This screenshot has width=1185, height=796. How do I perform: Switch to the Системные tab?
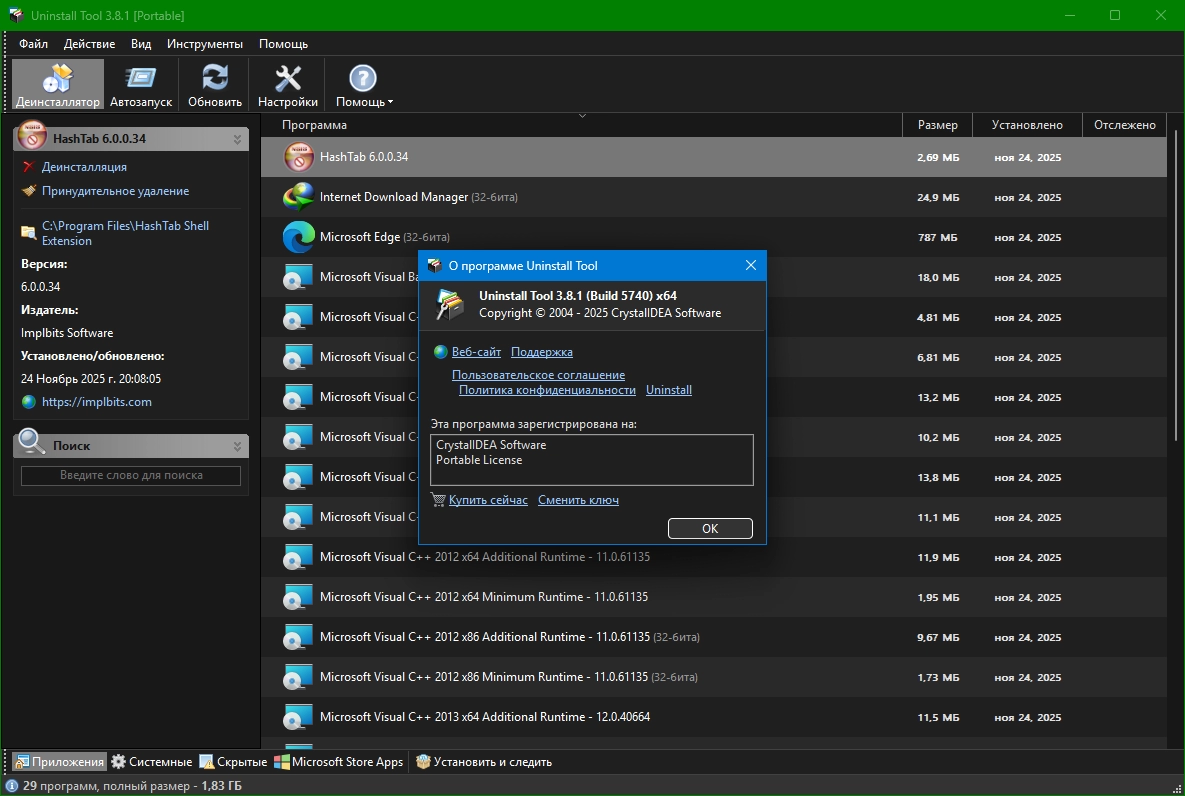tap(151, 762)
